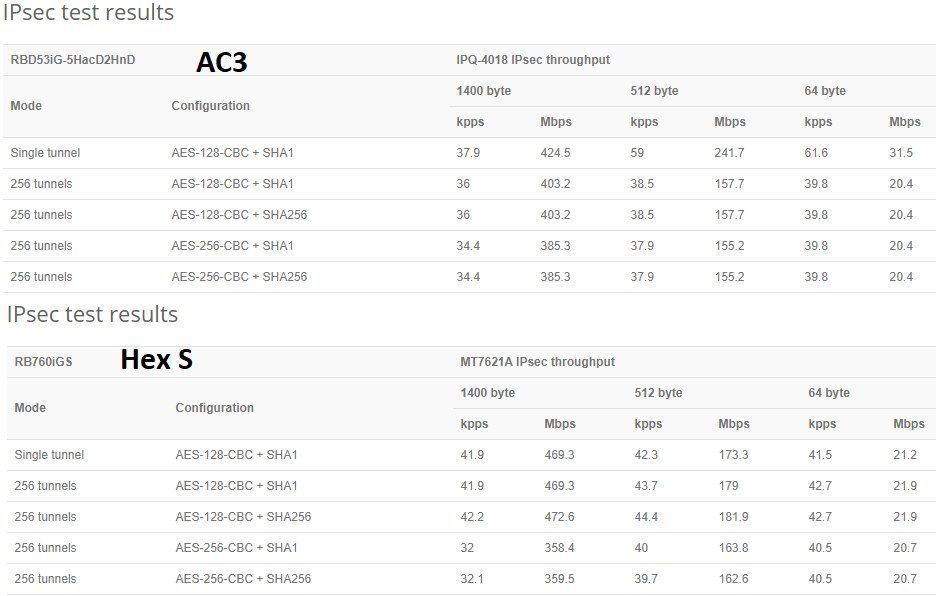Click AES-256-CBC + SHA256 in the RB760iGS table
The height and width of the screenshot is (596, 936).
click(243, 579)
